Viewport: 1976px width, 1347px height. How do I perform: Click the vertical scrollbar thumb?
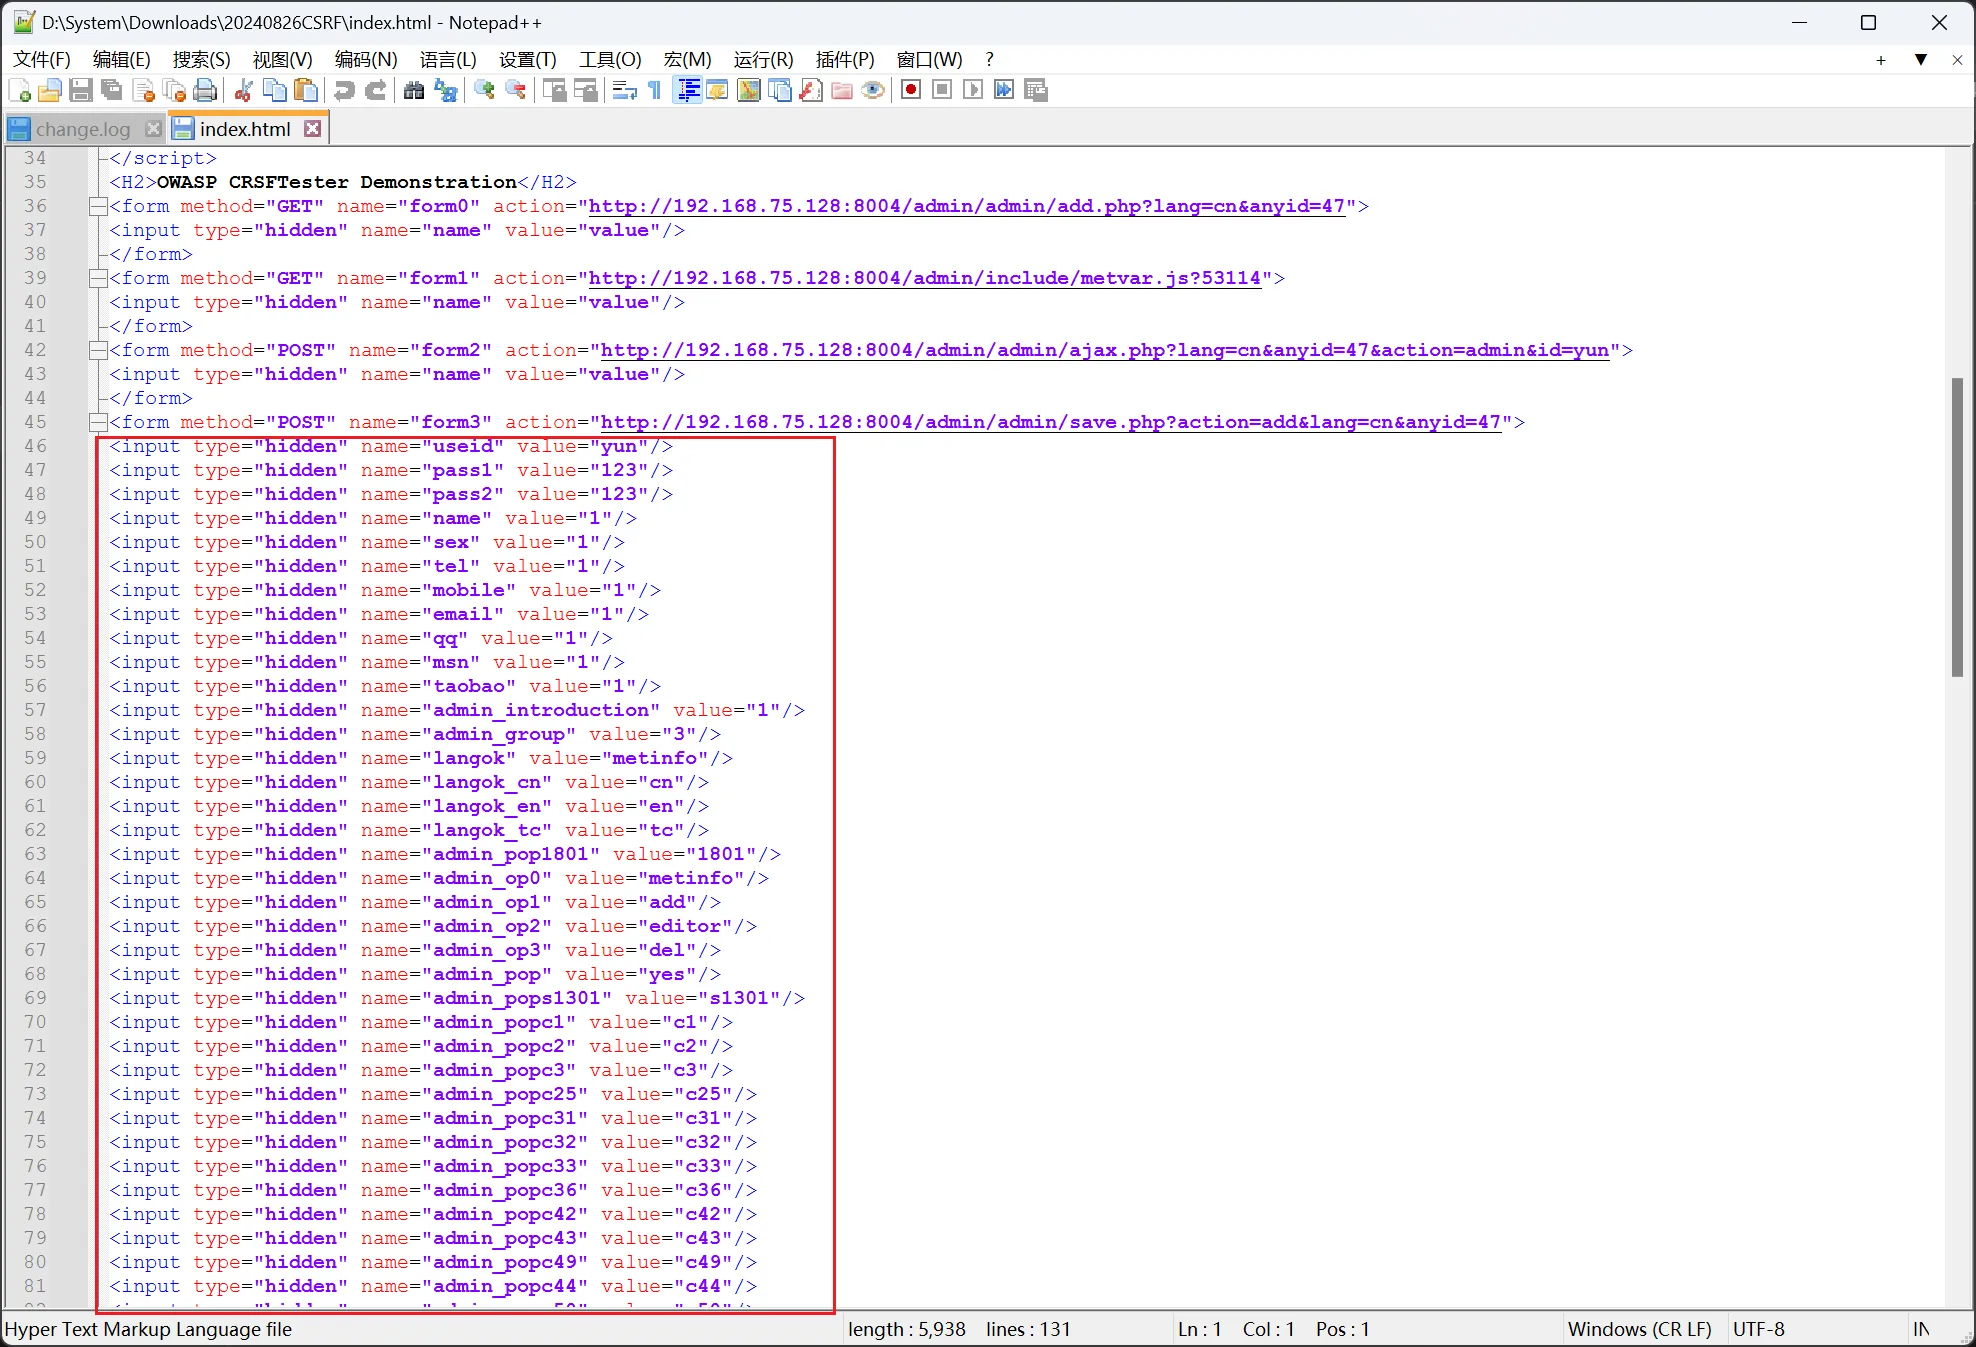(1957, 527)
